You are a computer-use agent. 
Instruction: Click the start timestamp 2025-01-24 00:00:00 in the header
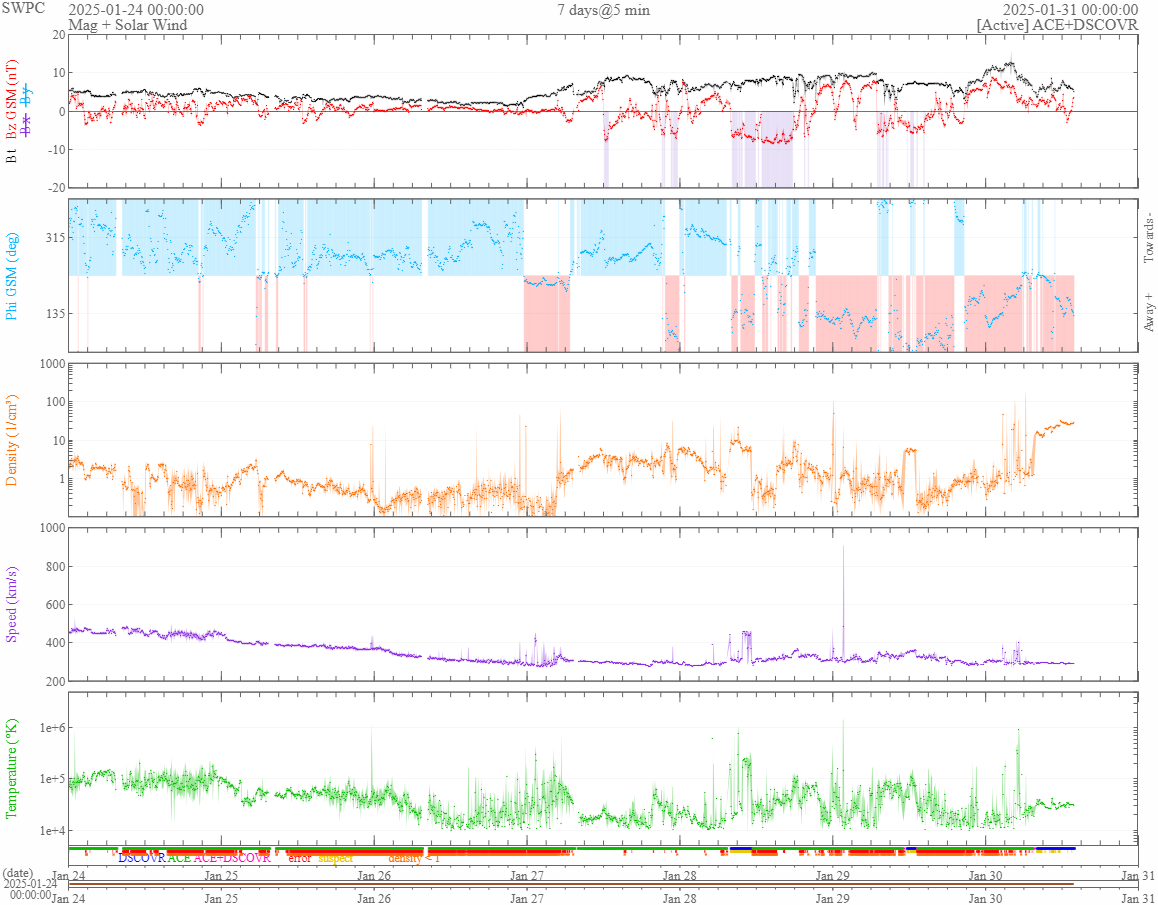pyautogui.click(x=136, y=10)
